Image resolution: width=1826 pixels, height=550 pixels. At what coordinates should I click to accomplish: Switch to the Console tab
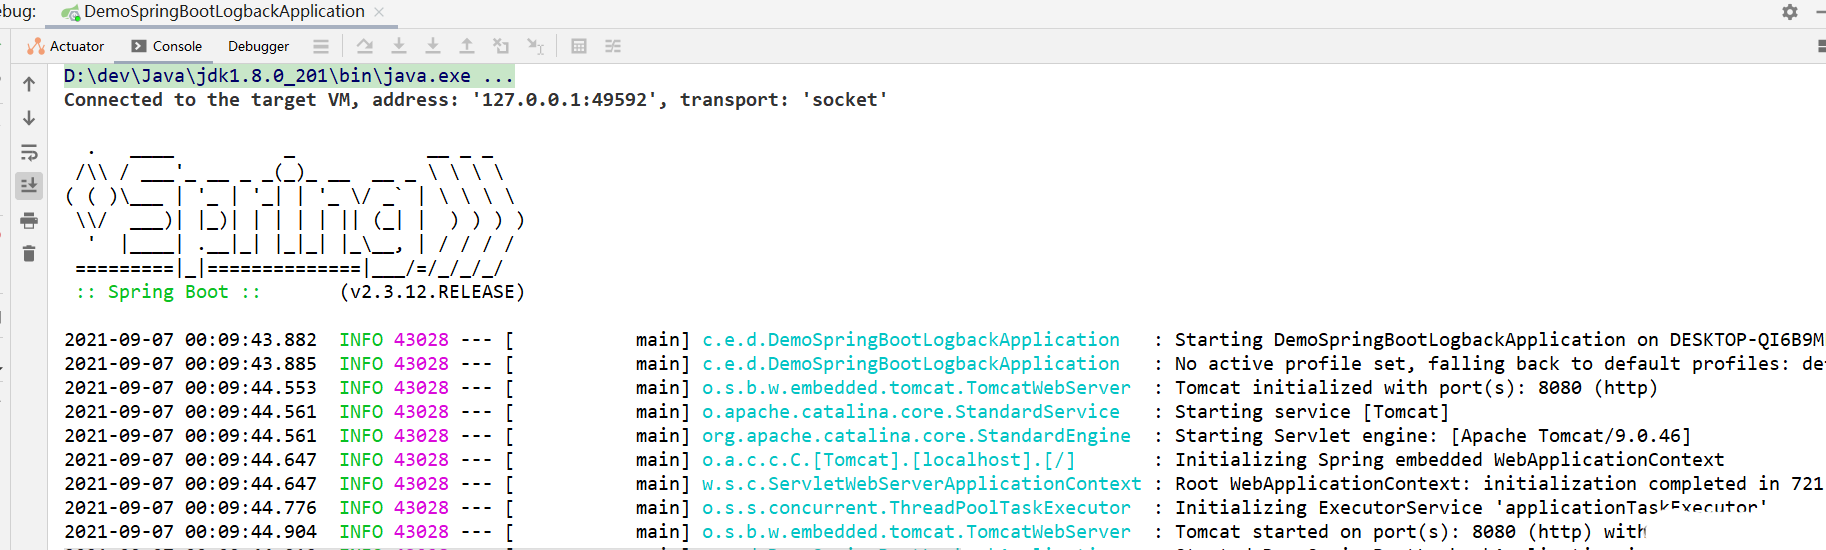pyautogui.click(x=167, y=46)
